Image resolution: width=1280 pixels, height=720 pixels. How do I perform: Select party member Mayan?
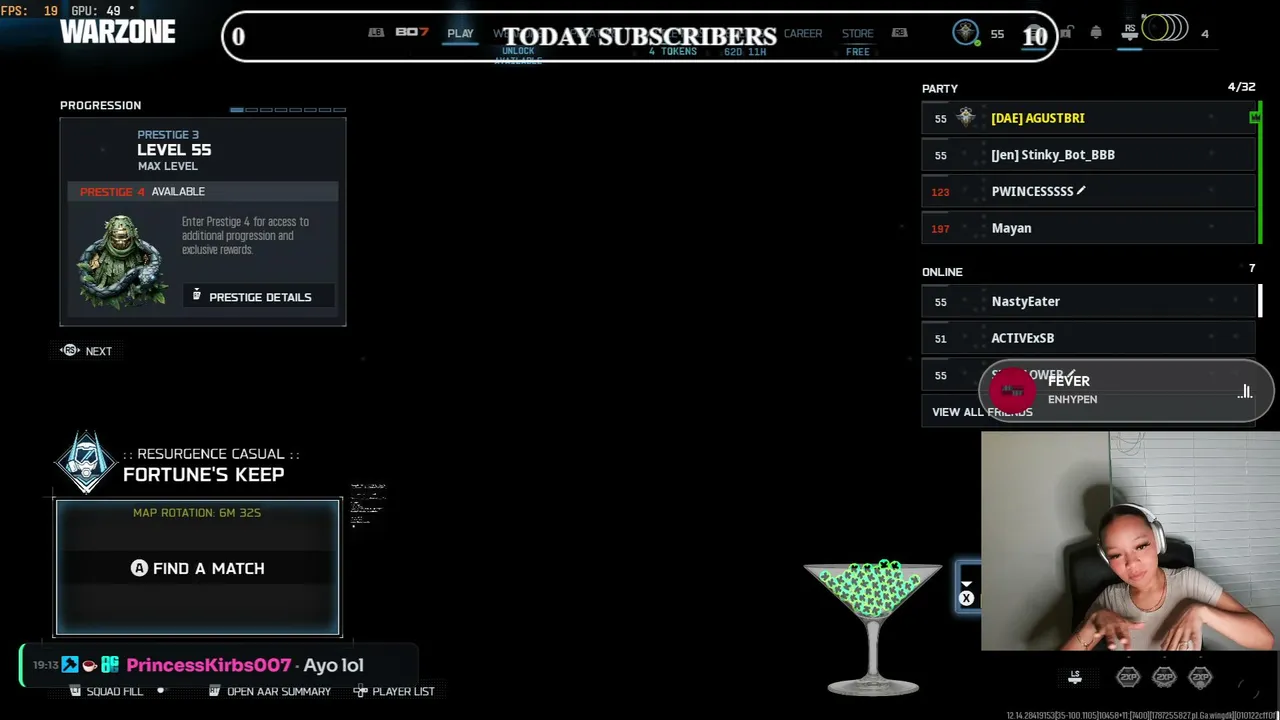(1088, 228)
